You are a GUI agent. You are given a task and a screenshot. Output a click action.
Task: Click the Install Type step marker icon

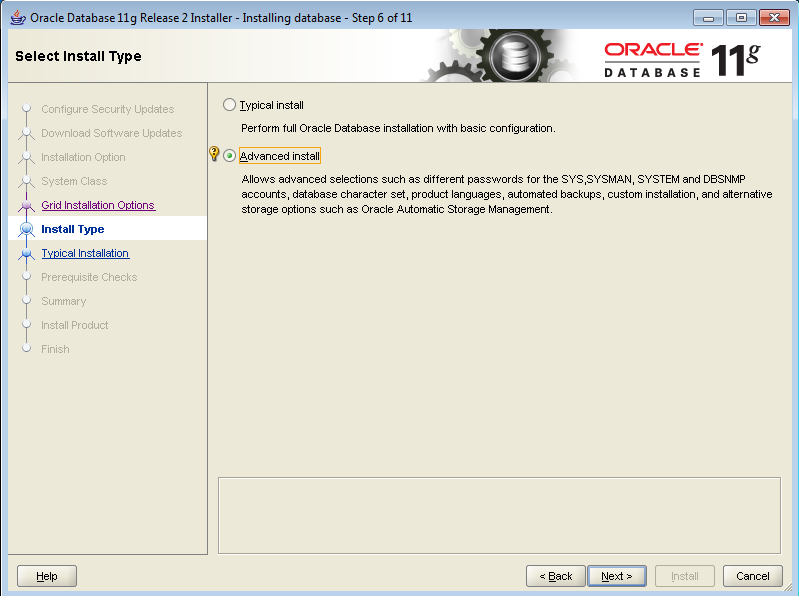(x=26, y=229)
